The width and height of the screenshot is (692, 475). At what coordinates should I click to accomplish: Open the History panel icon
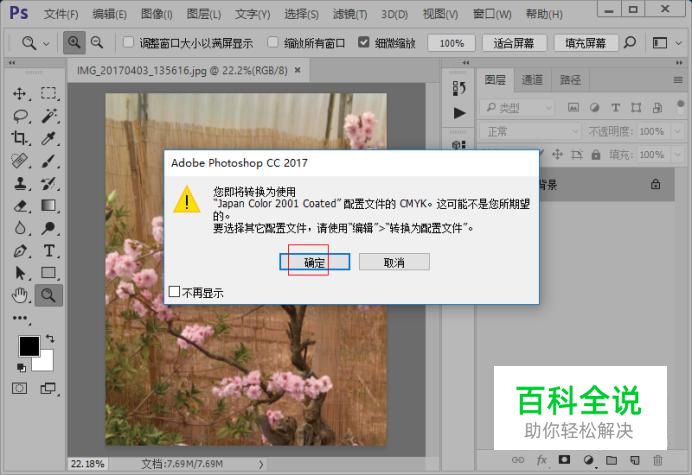point(459,88)
